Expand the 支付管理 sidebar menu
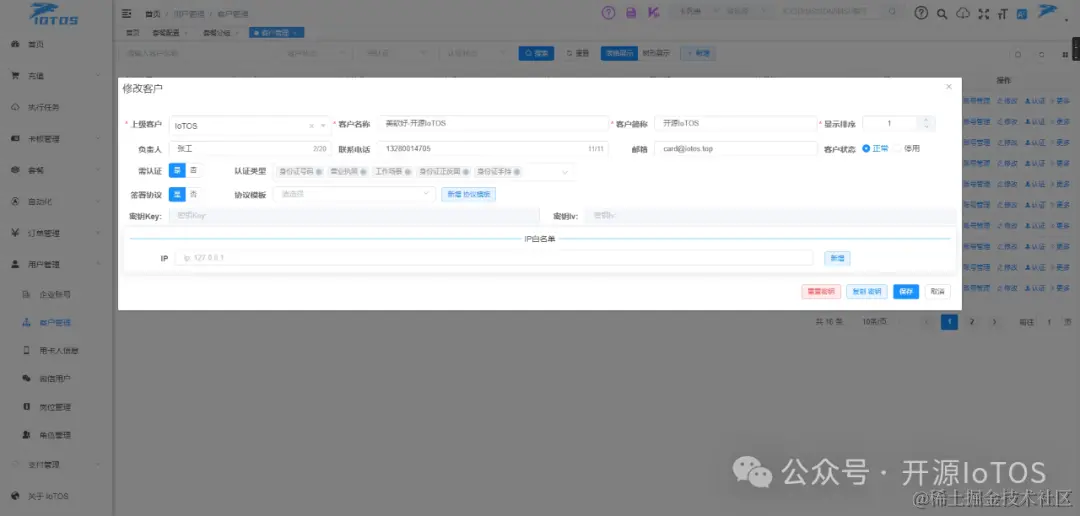The width and height of the screenshot is (1080, 516). click(x=56, y=464)
